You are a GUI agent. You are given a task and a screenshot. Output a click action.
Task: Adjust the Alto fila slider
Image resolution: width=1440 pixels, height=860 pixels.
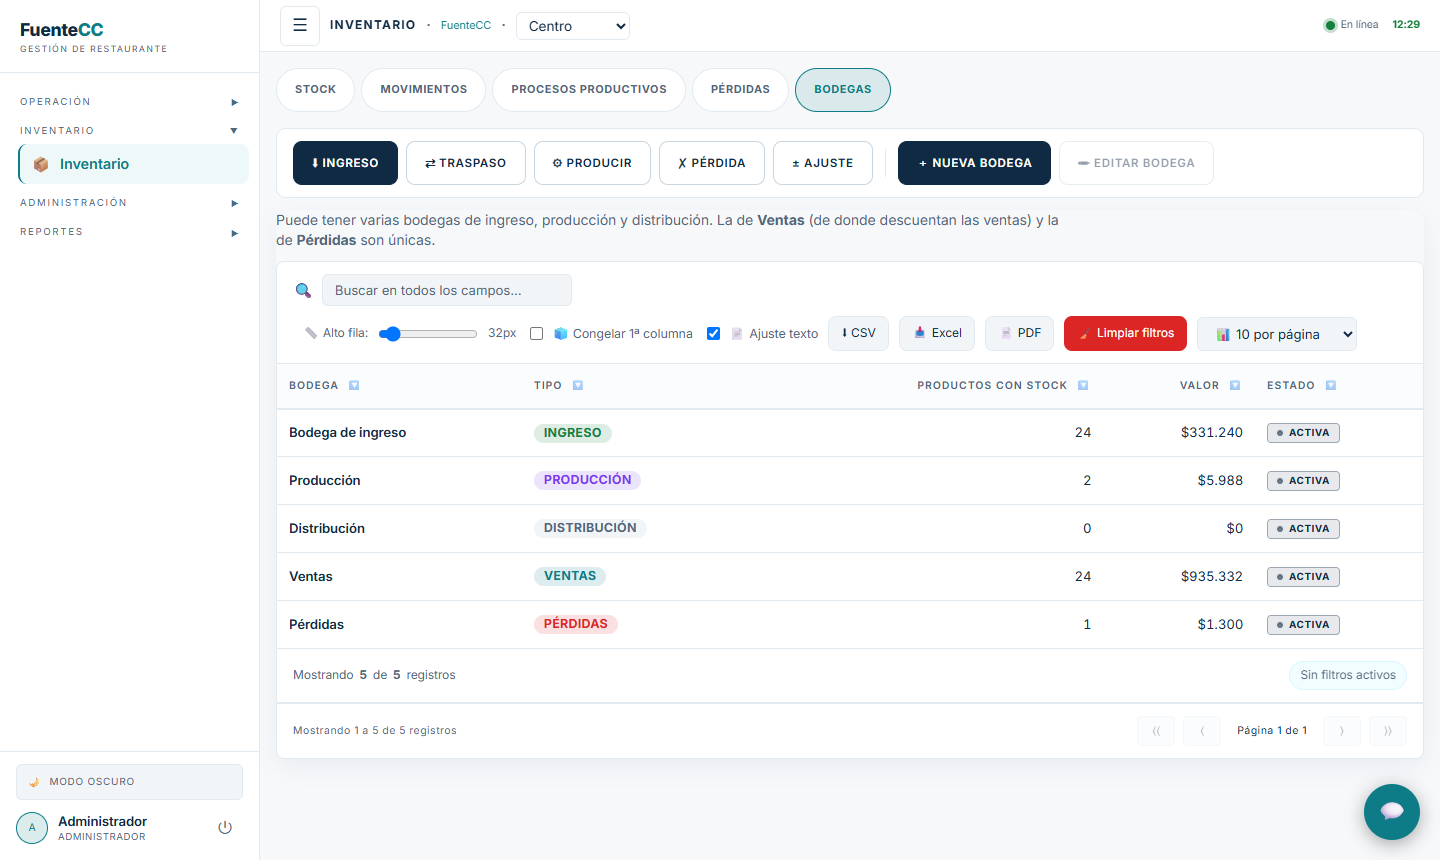click(x=428, y=334)
